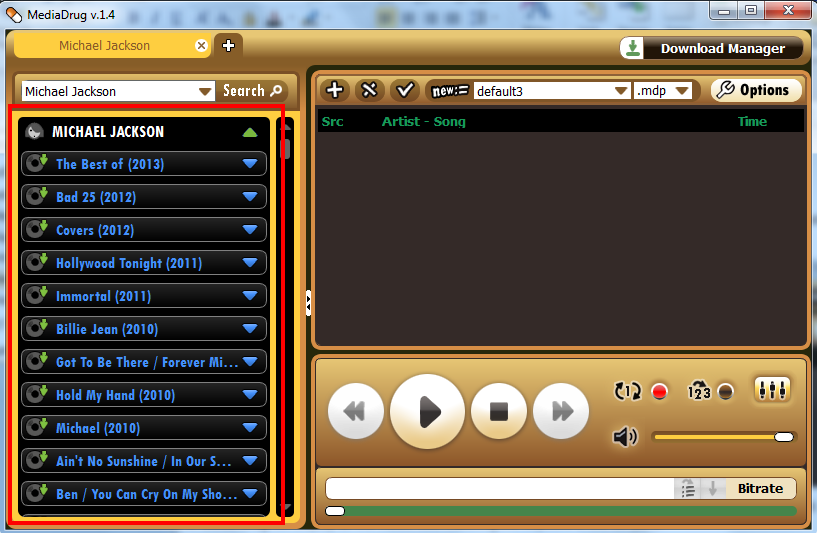This screenshot has height=533, width=817.
Task: Open the Options settings
Action: pyautogui.click(x=756, y=90)
